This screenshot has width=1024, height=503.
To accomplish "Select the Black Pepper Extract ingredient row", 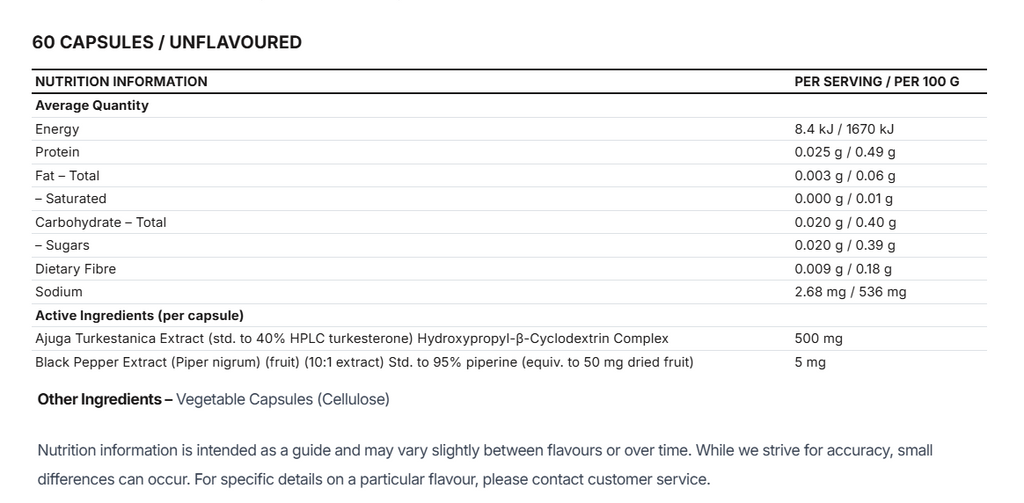I will point(364,362).
